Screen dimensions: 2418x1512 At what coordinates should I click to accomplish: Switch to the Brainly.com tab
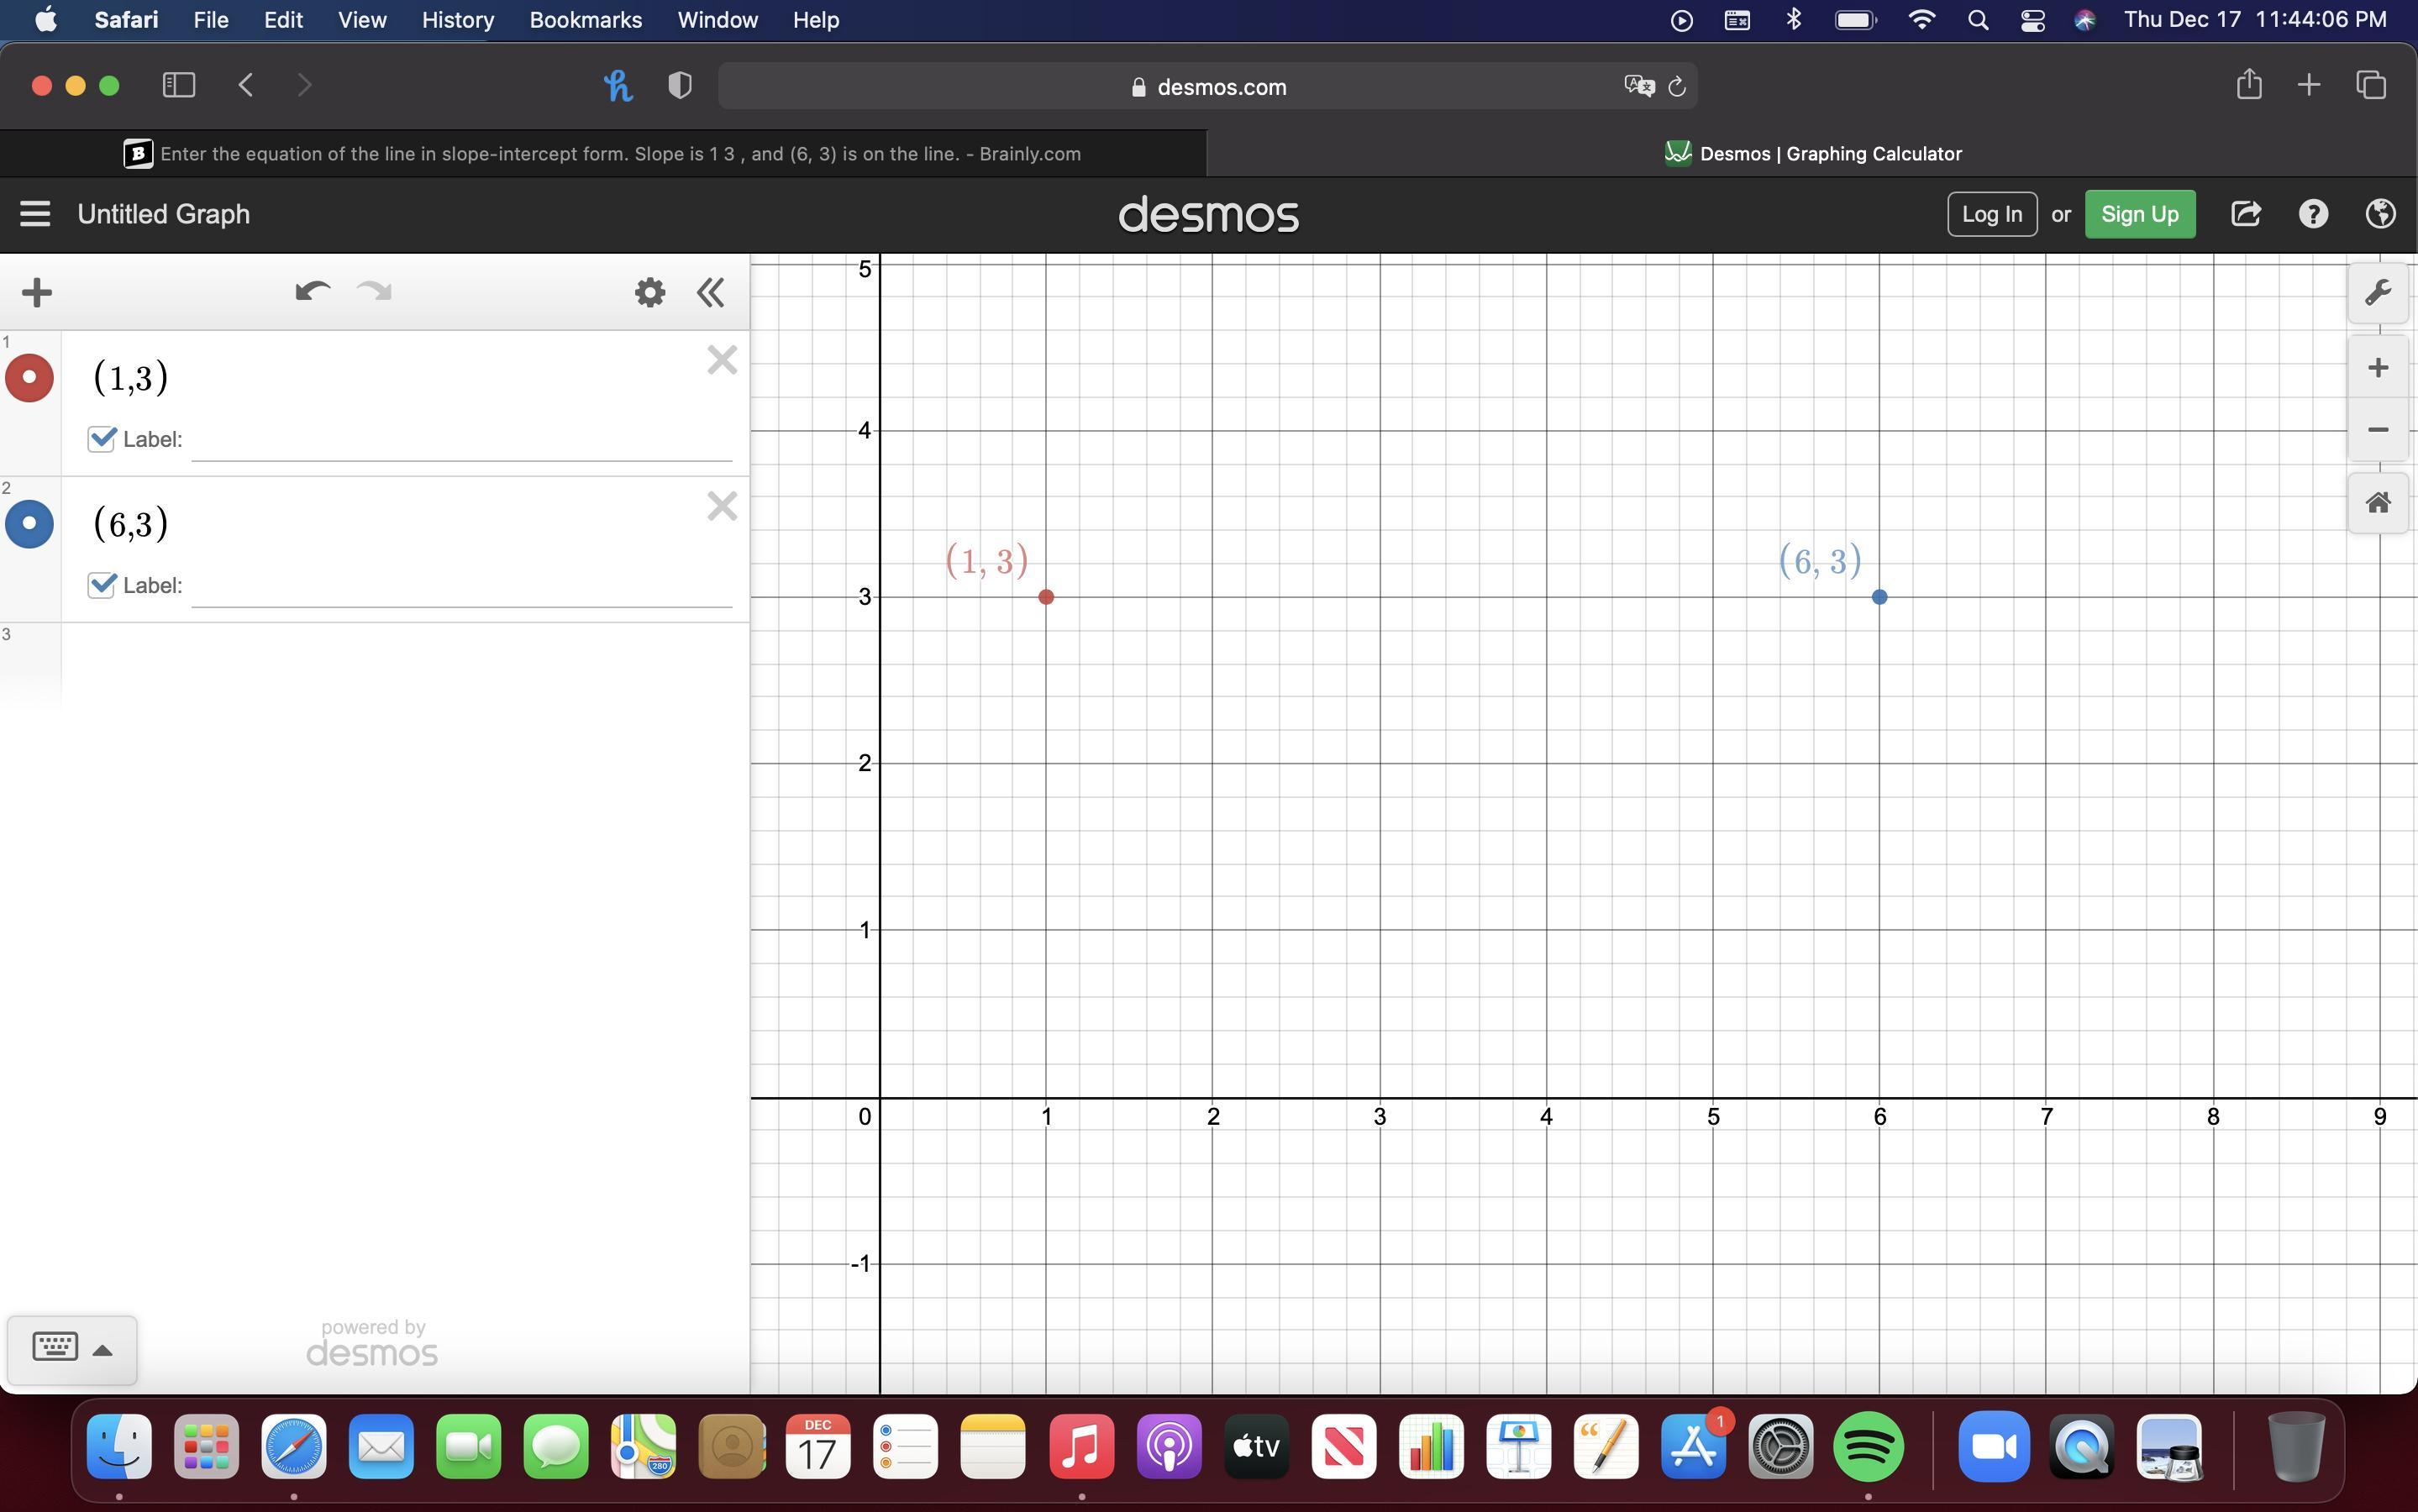pos(603,154)
